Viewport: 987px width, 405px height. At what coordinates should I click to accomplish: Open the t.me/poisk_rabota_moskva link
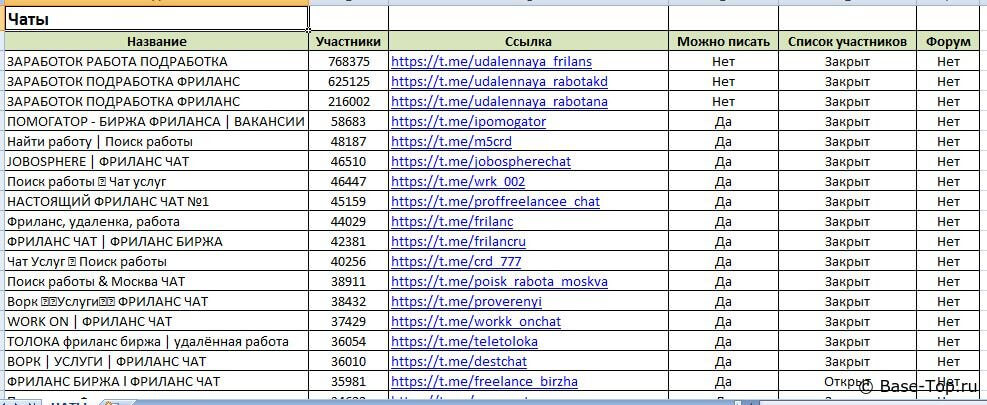[x=499, y=282]
